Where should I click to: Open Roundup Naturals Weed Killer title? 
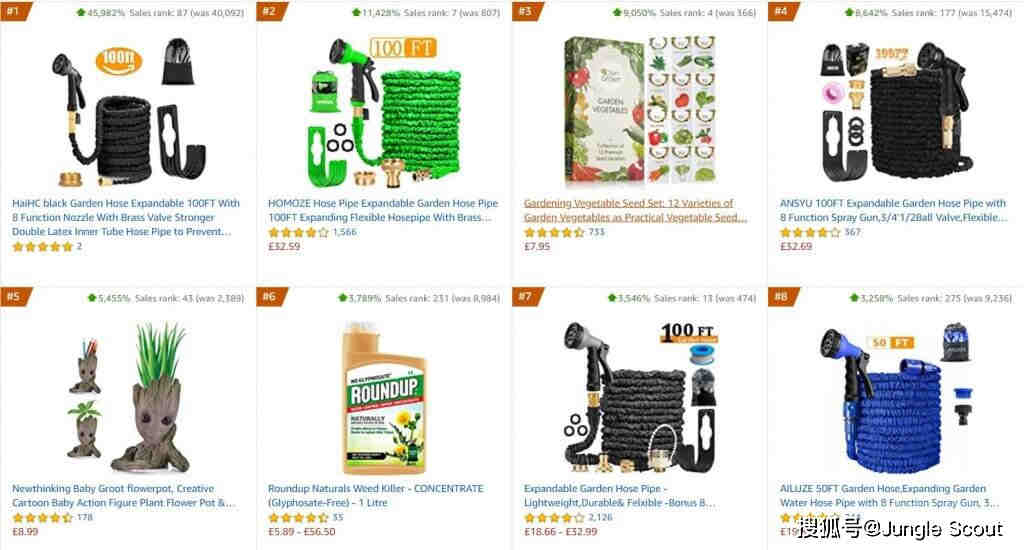(376, 496)
